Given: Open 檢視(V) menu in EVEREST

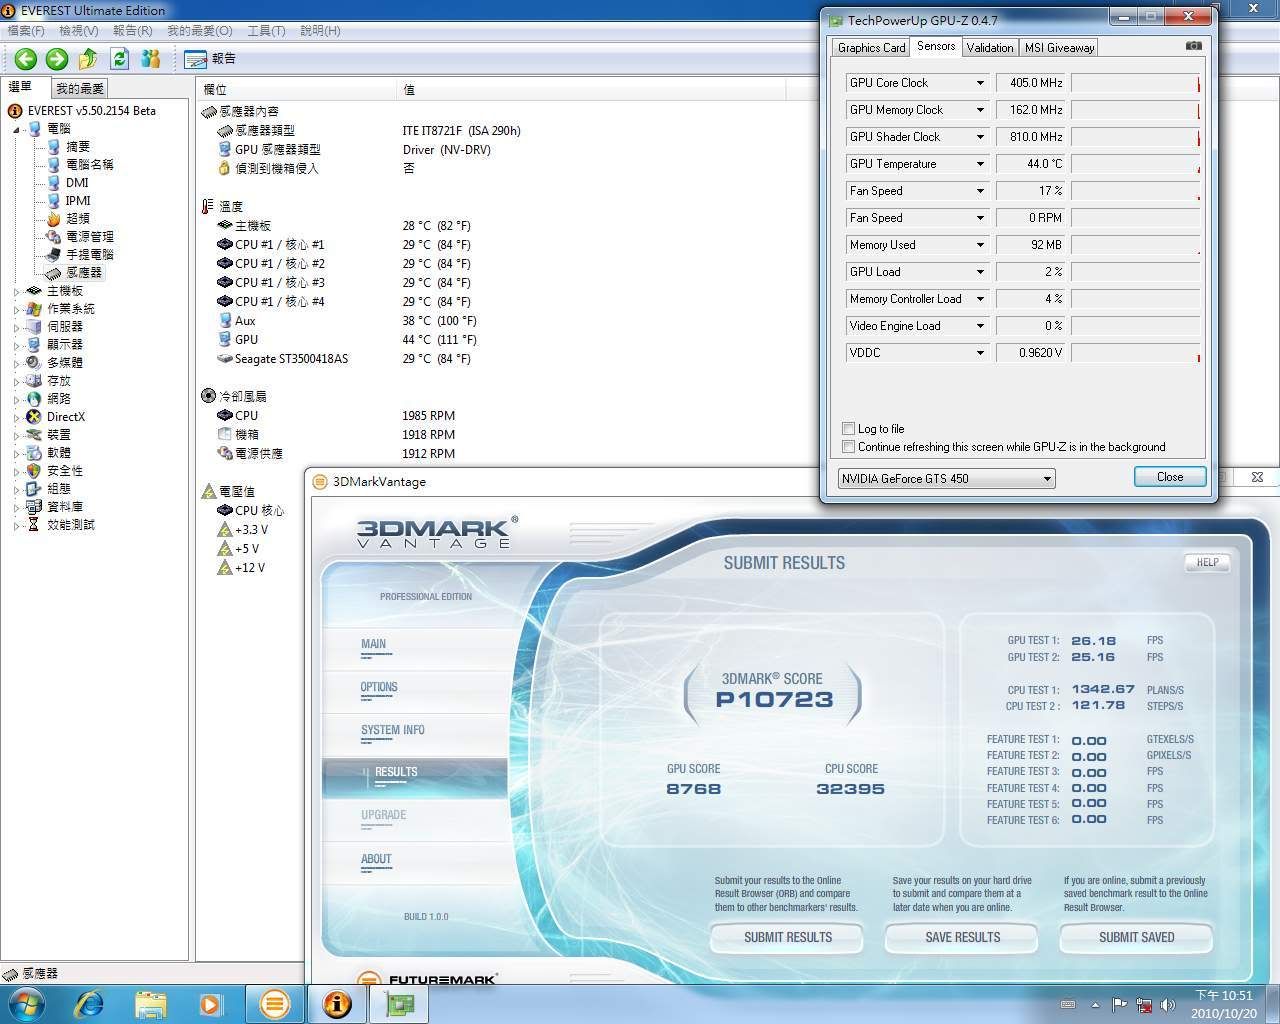Looking at the screenshot, I should (x=79, y=31).
